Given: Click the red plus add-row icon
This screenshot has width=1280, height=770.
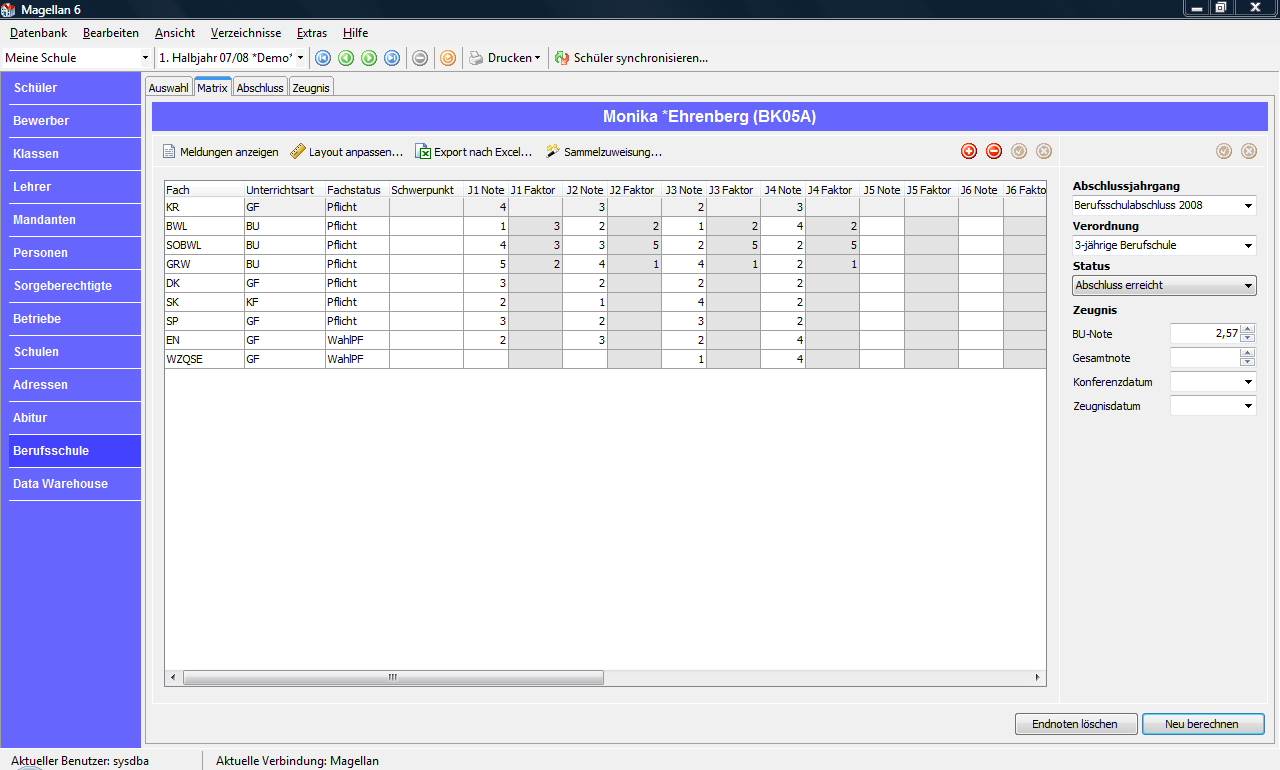Looking at the screenshot, I should pyautogui.click(x=969, y=151).
